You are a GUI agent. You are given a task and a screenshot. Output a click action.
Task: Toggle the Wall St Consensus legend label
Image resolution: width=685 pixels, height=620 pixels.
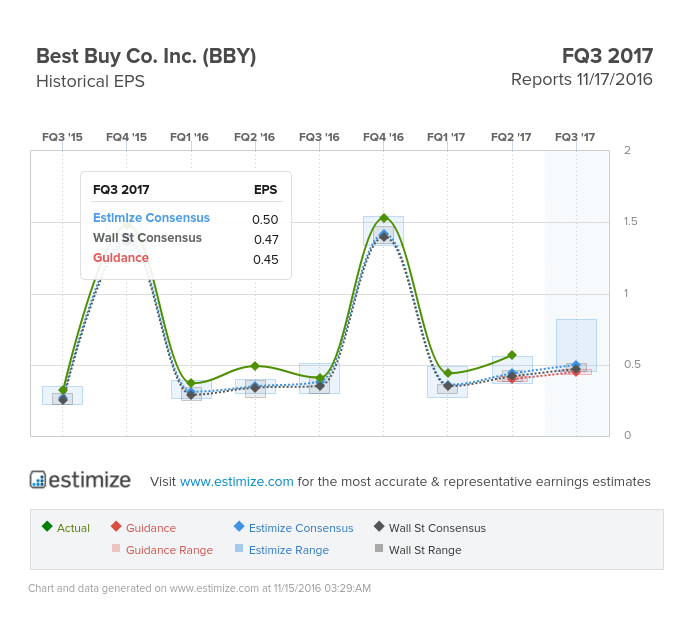(437, 528)
